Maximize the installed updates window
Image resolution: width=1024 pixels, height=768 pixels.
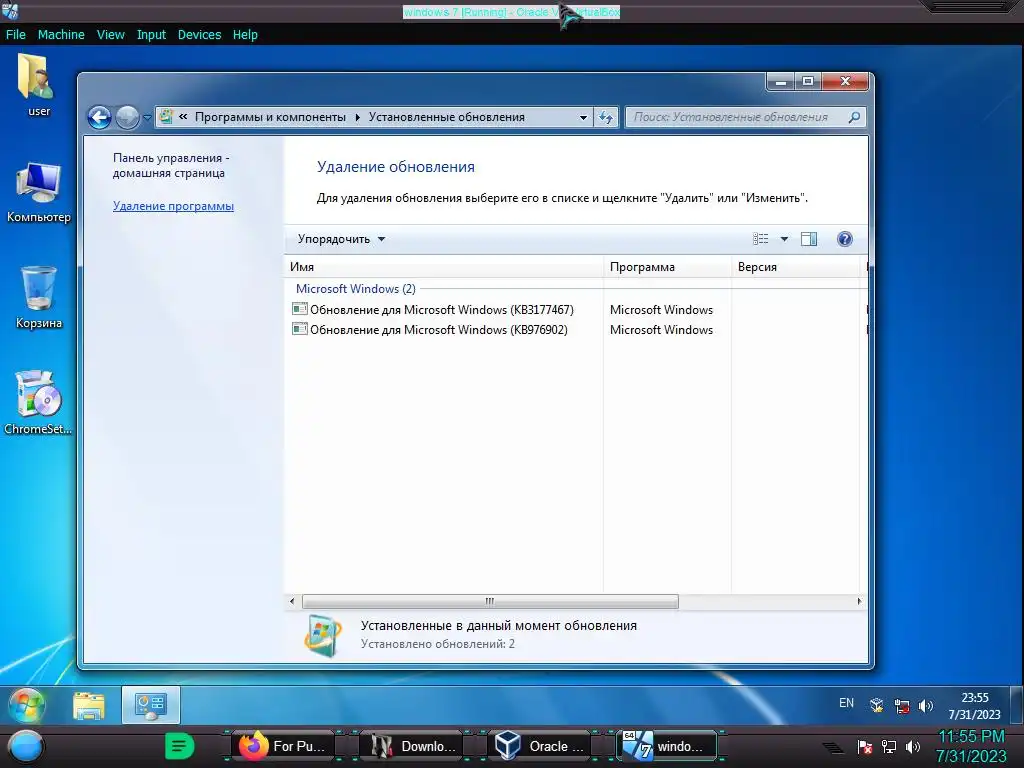808,82
